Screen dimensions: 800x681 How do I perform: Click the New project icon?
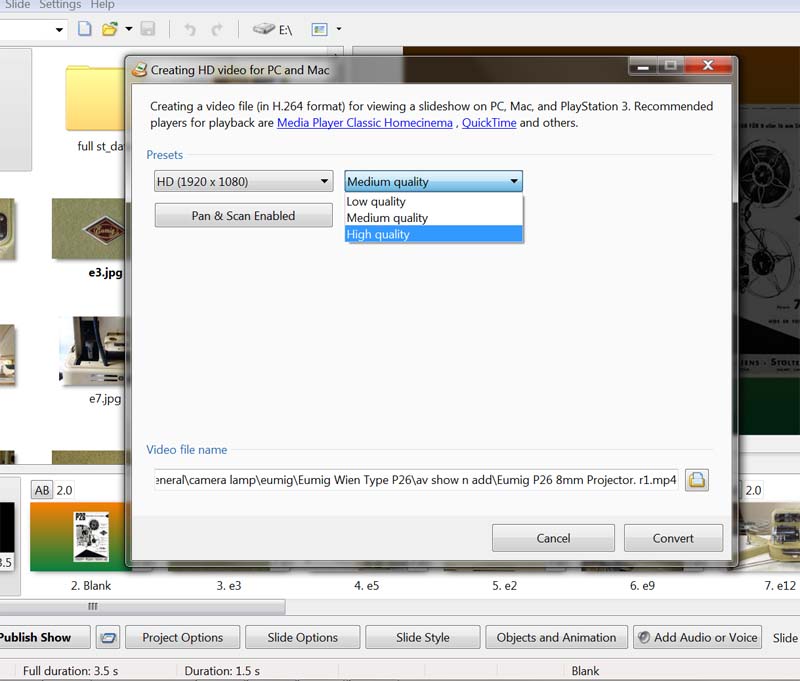85,29
